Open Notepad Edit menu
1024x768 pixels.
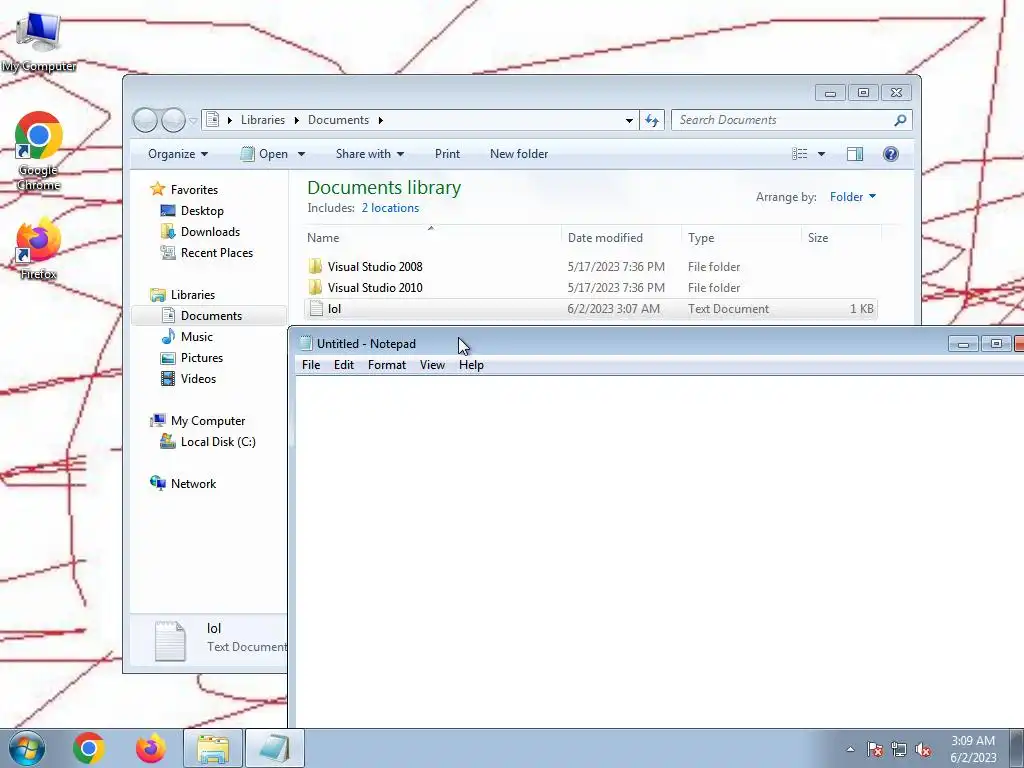point(344,365)
